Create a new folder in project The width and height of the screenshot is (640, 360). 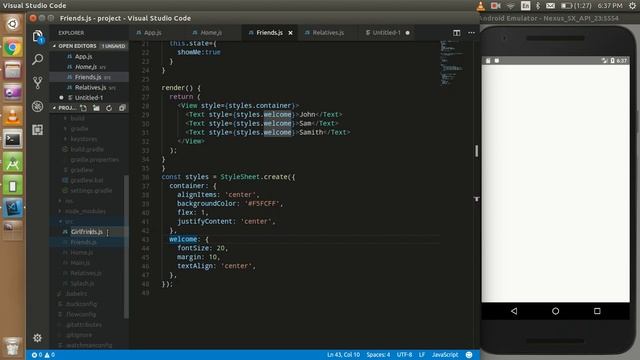[96, 108]
